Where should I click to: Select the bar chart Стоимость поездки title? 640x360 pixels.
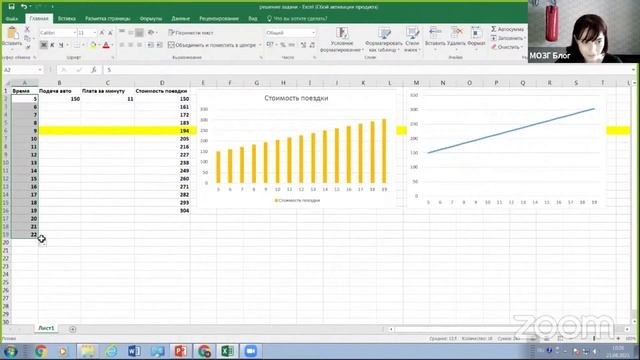pyautogui.click(x=296, y=98)
